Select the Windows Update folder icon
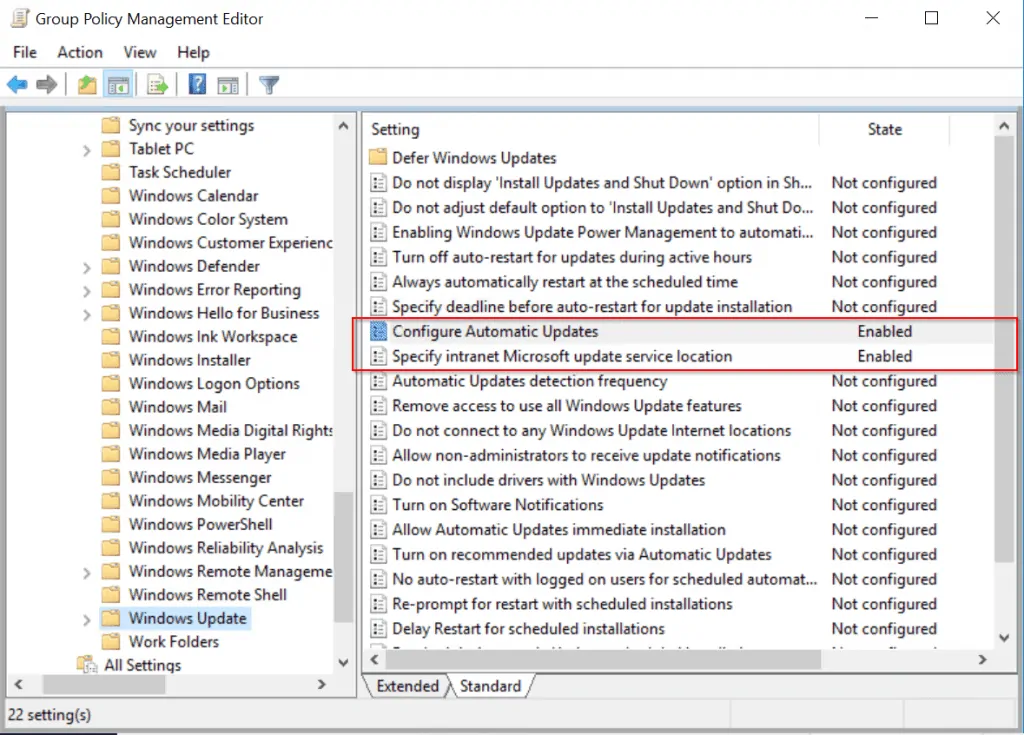 (x=112, y=618)
